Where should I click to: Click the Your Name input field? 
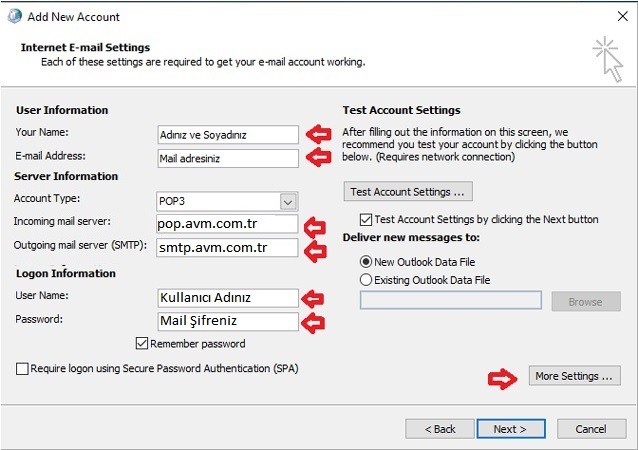[x=228, y=134]
